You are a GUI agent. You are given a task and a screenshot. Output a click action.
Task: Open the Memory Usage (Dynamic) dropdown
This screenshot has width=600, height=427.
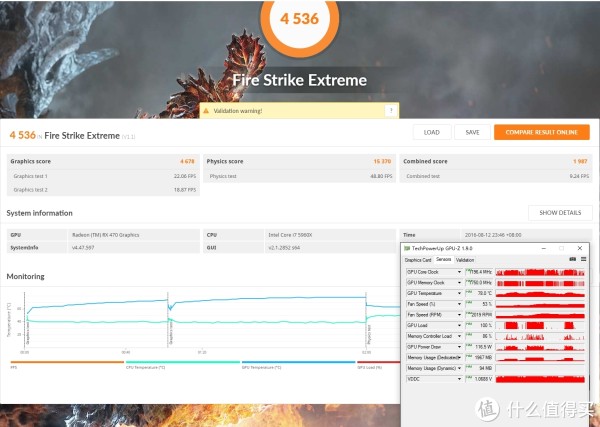pyautogui.click(x=460, y=368)
